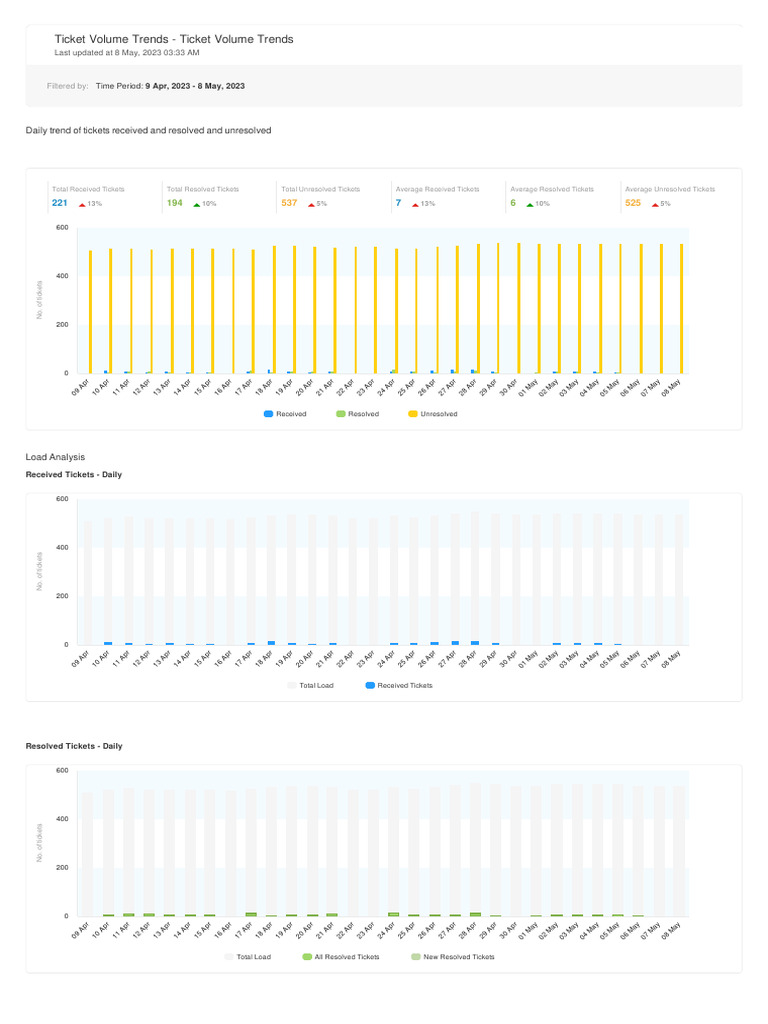Click the Total Unresolved Tickets value 537

click(x=289, y=203)
